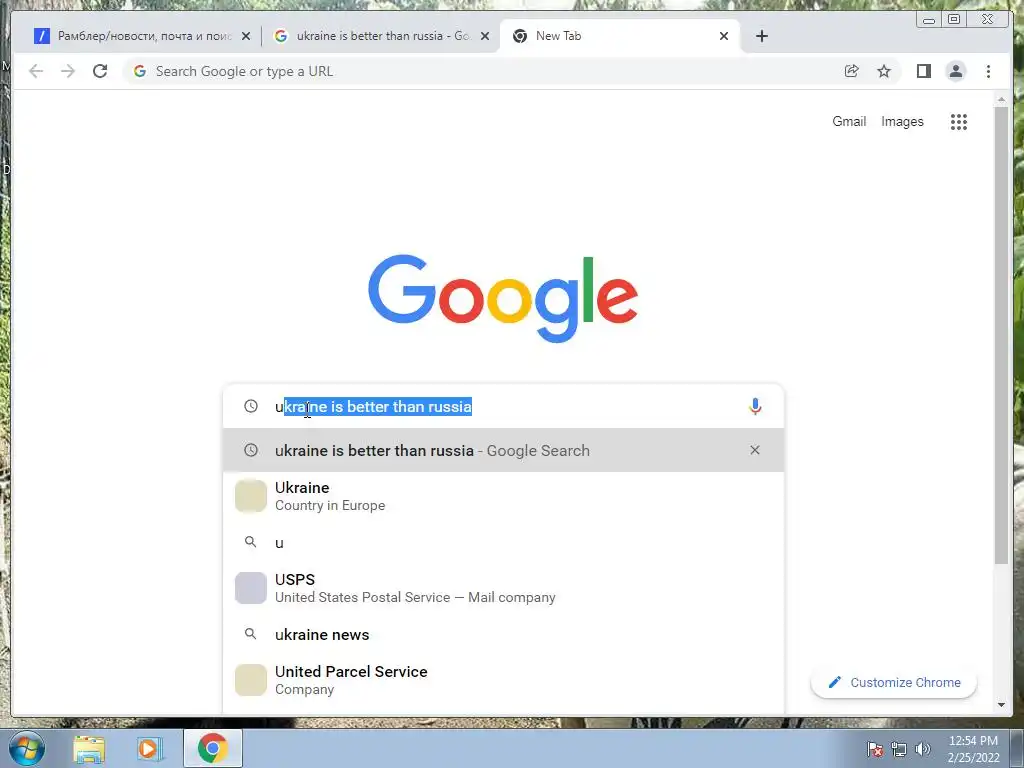Open Chrome's three-dot menu
Viewport: 1024px width, 768px height.
988,71
